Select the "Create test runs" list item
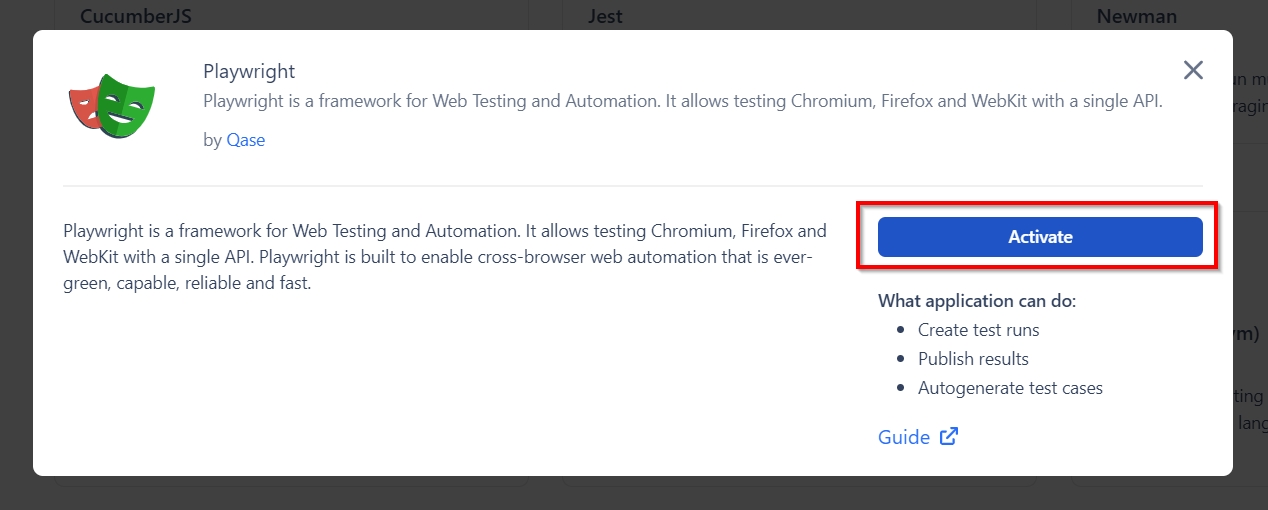The width and height of the screenshot is (1268, 510). click(978, 330)
